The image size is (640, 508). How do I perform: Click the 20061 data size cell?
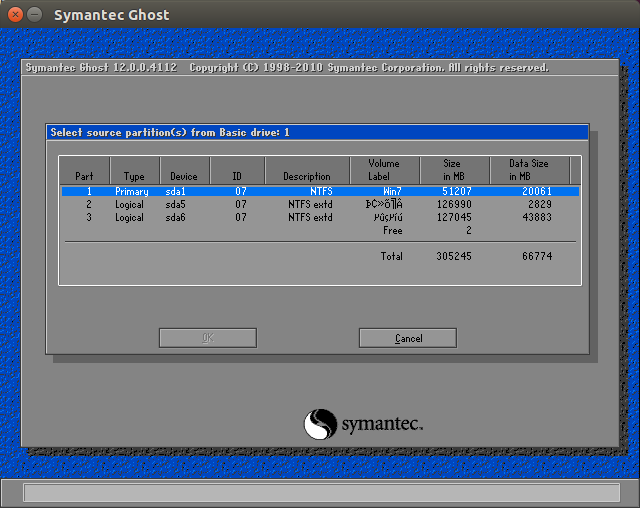point(537,191)
